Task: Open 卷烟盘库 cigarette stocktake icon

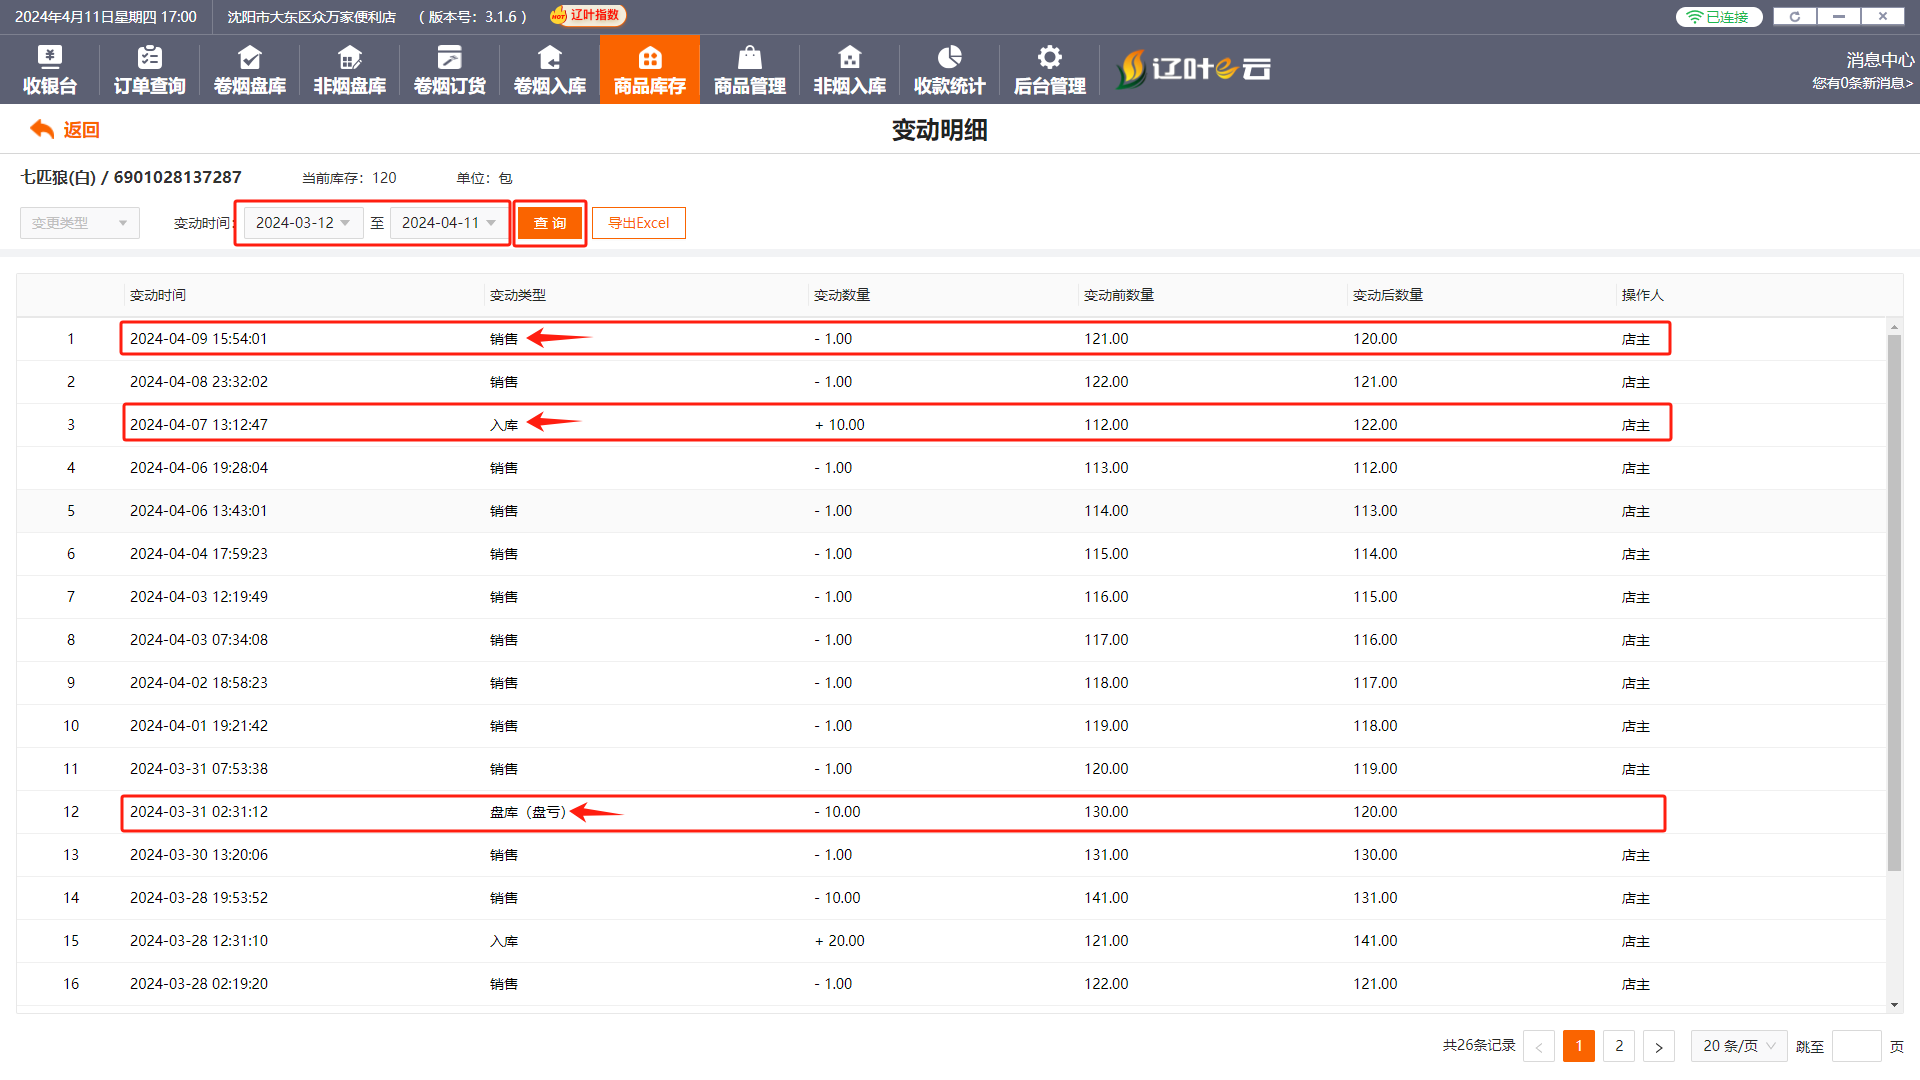Action: pos(250,69)
